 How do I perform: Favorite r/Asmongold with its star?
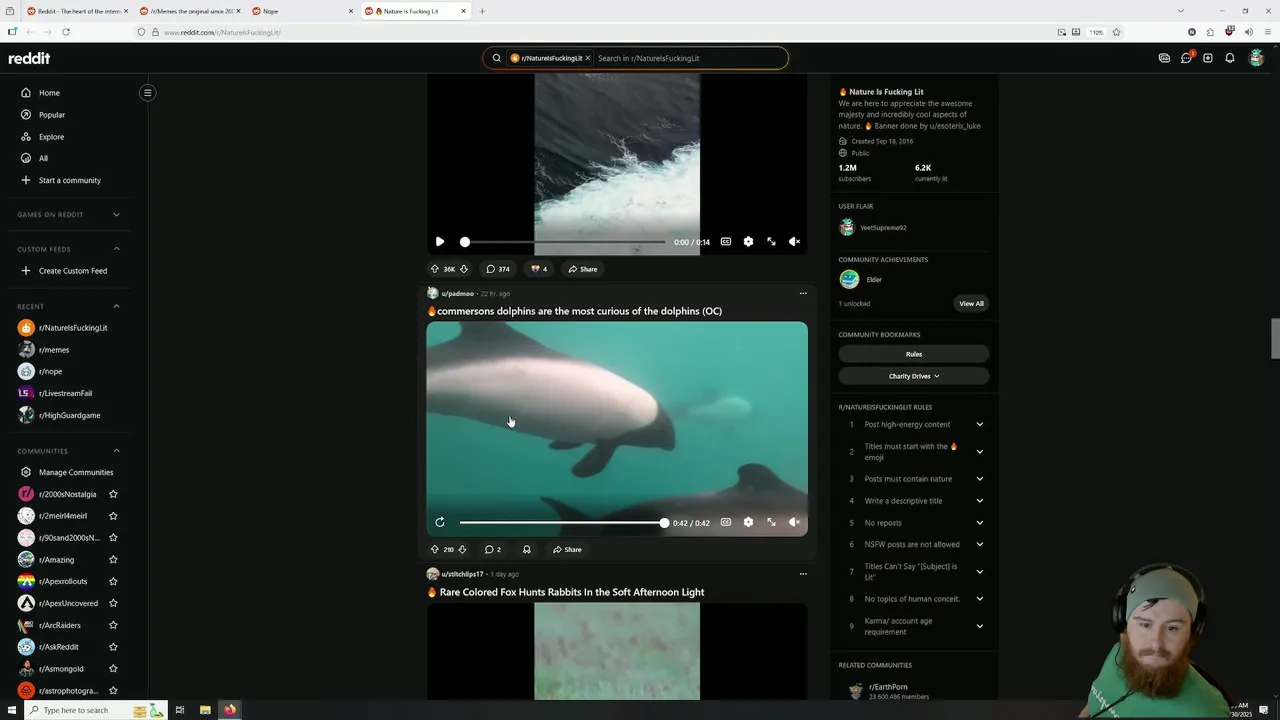[113, 669]
